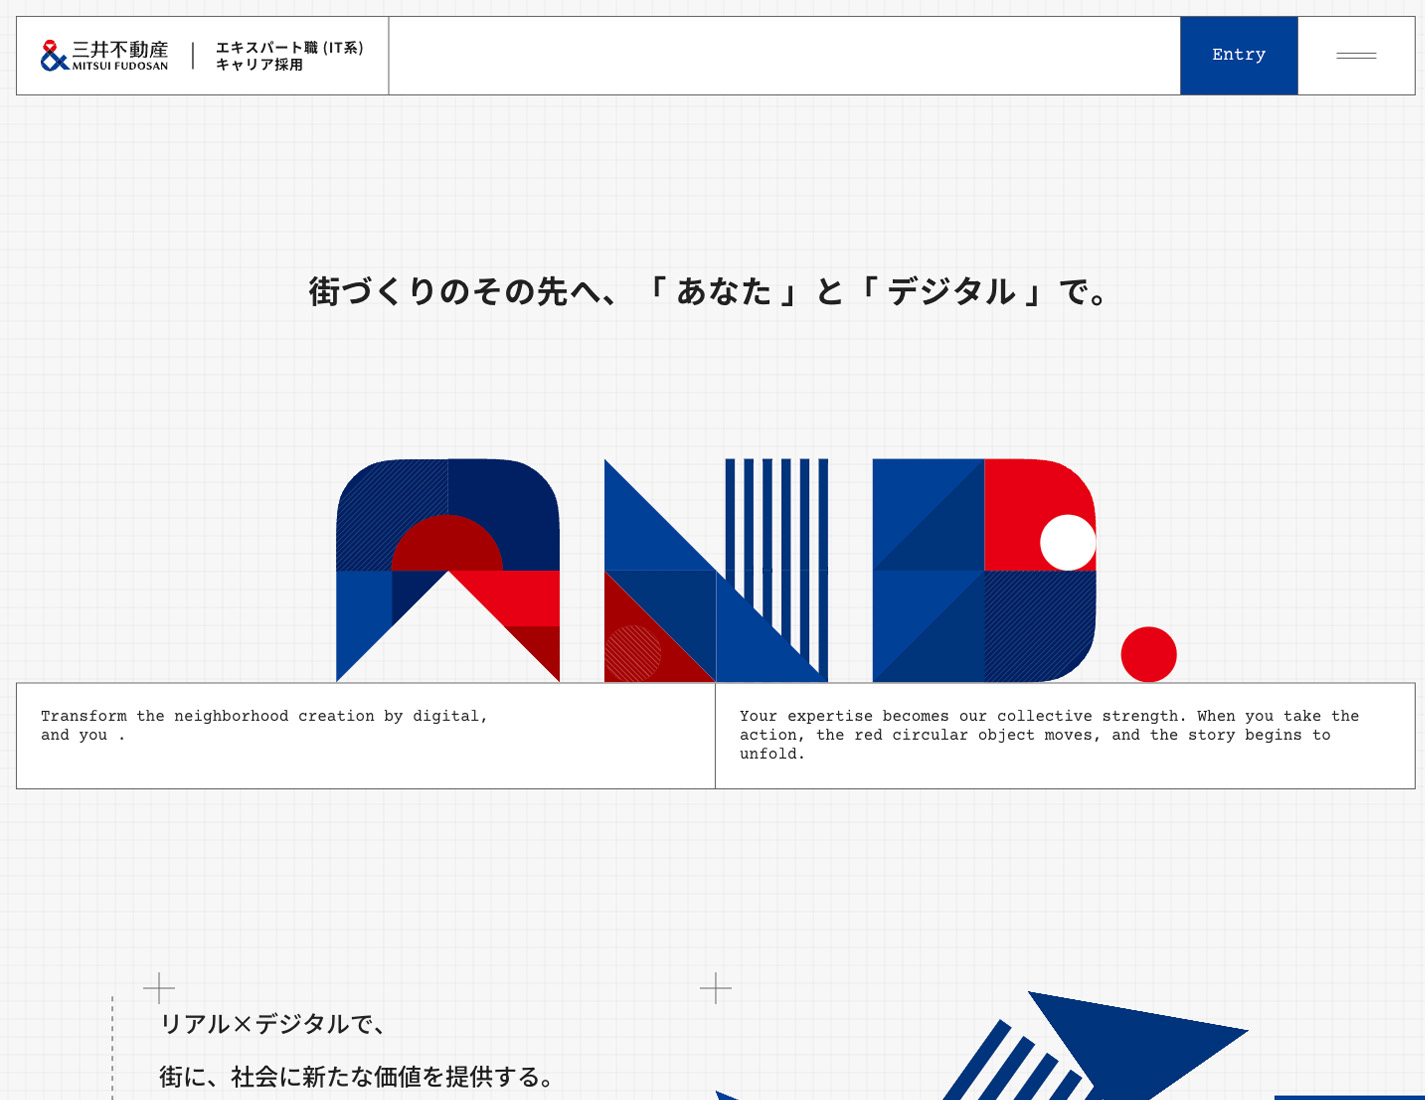Click the letter D graphic block

pos(984,570)
